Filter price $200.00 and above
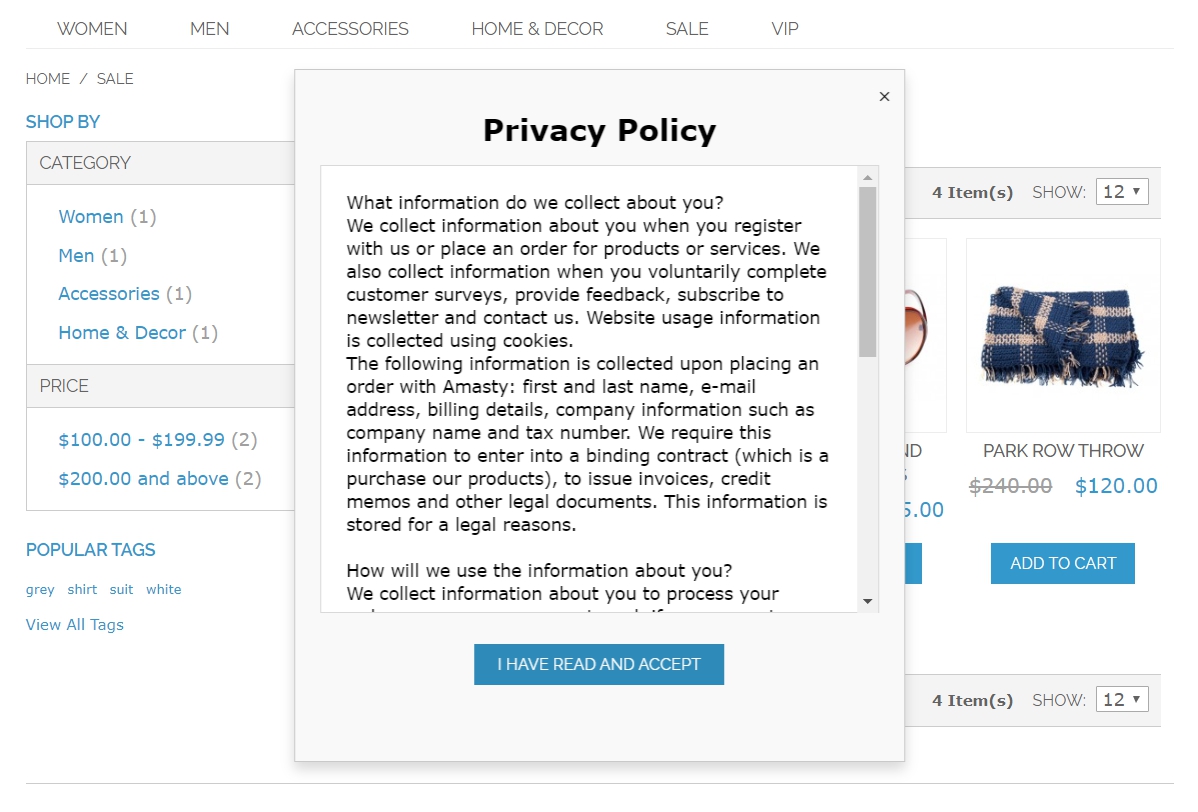Screen dimensions: 1198x812 144,479
